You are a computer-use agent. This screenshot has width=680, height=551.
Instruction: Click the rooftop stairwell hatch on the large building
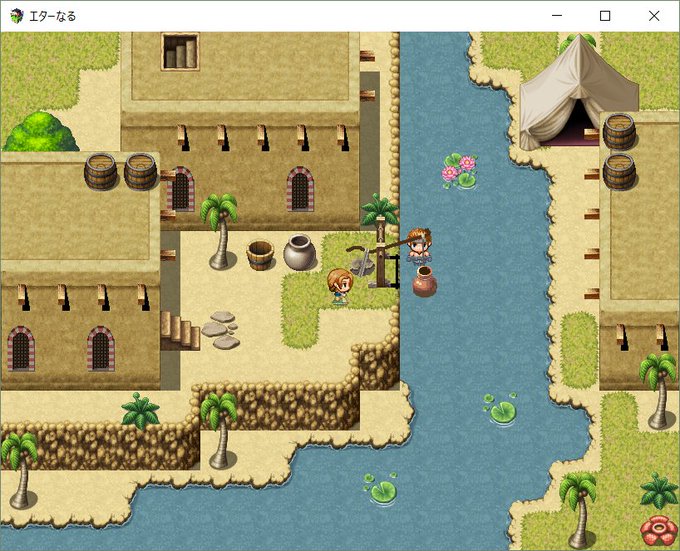(180, 52)
